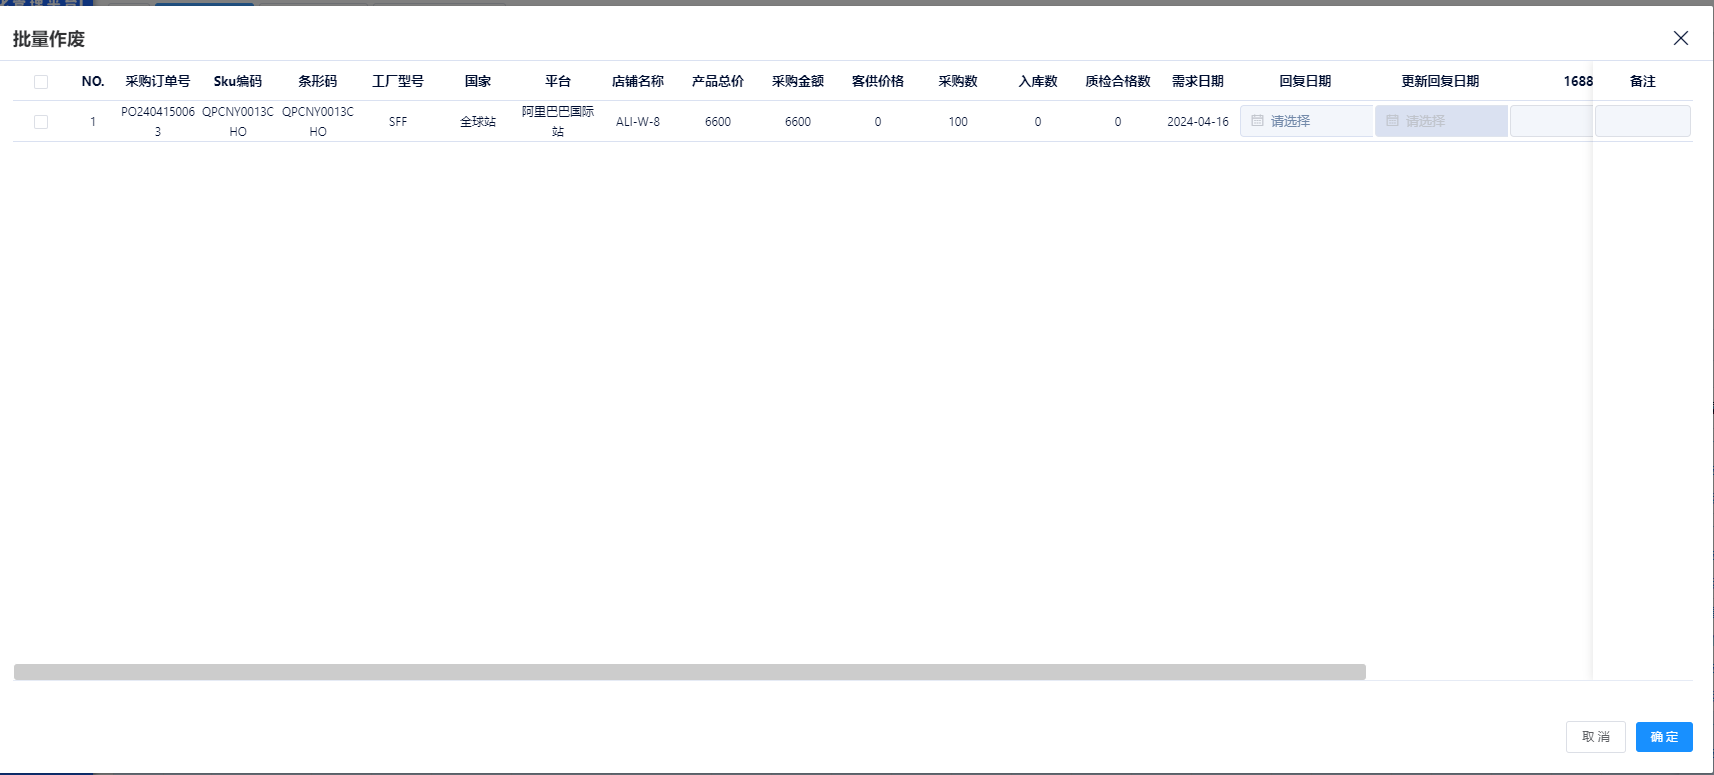Select the 阿里巴巴国际站 platform cell
The height and width of the screenshot is (775, 1714).
click(558, 121)
